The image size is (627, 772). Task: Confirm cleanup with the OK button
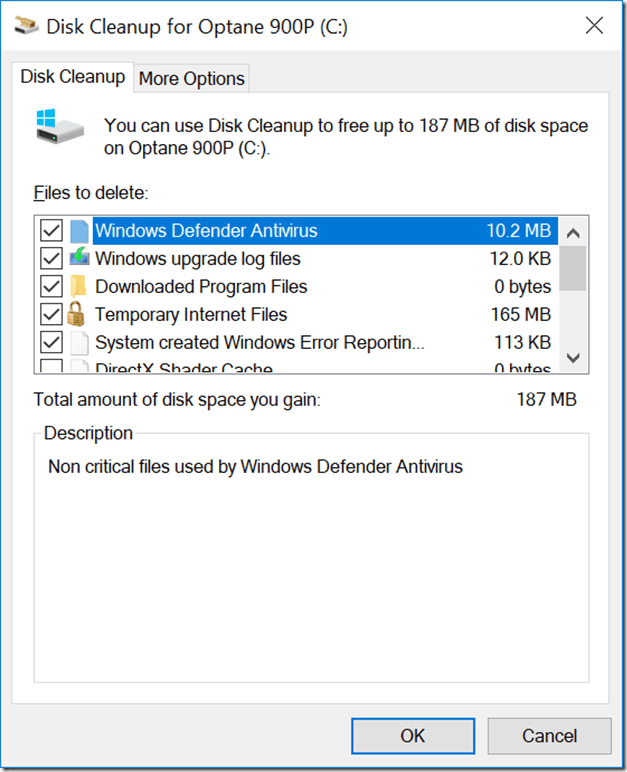pos(413,736)
